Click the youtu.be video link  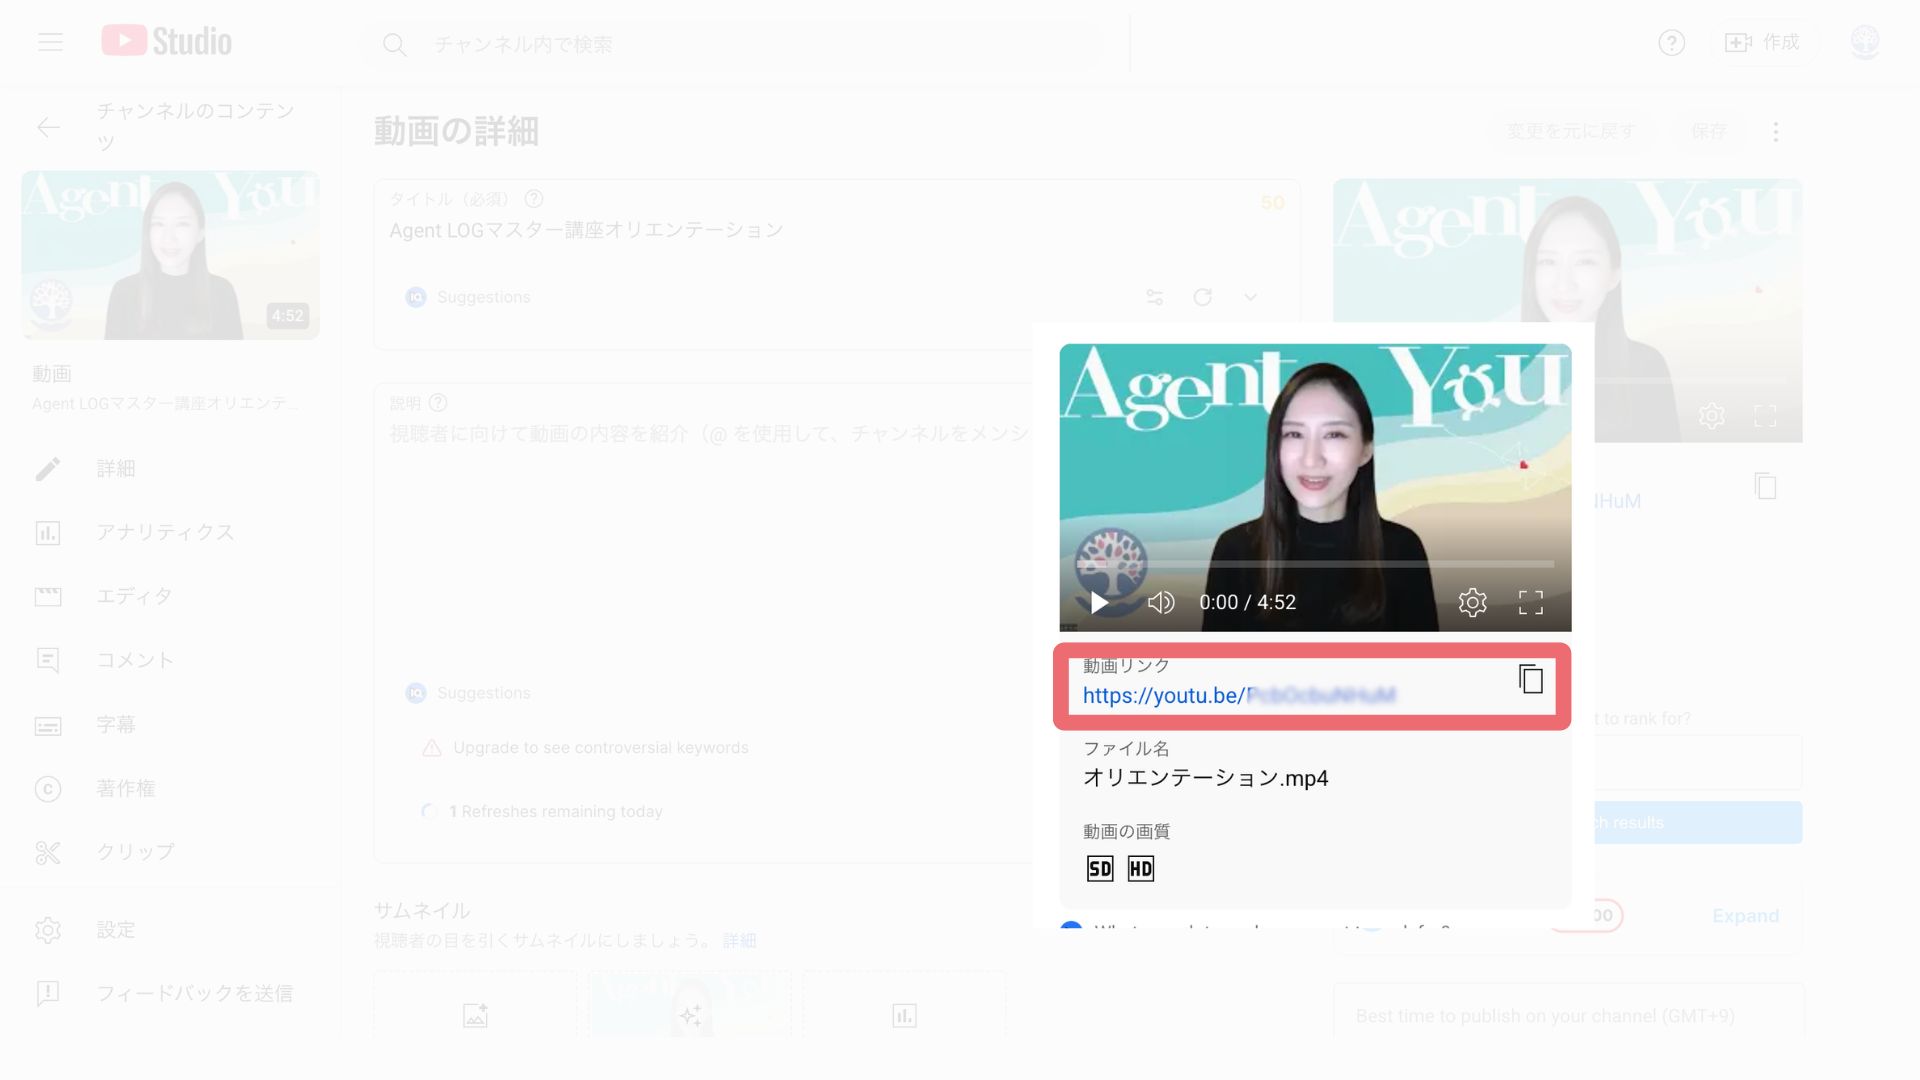point(1239,695)
